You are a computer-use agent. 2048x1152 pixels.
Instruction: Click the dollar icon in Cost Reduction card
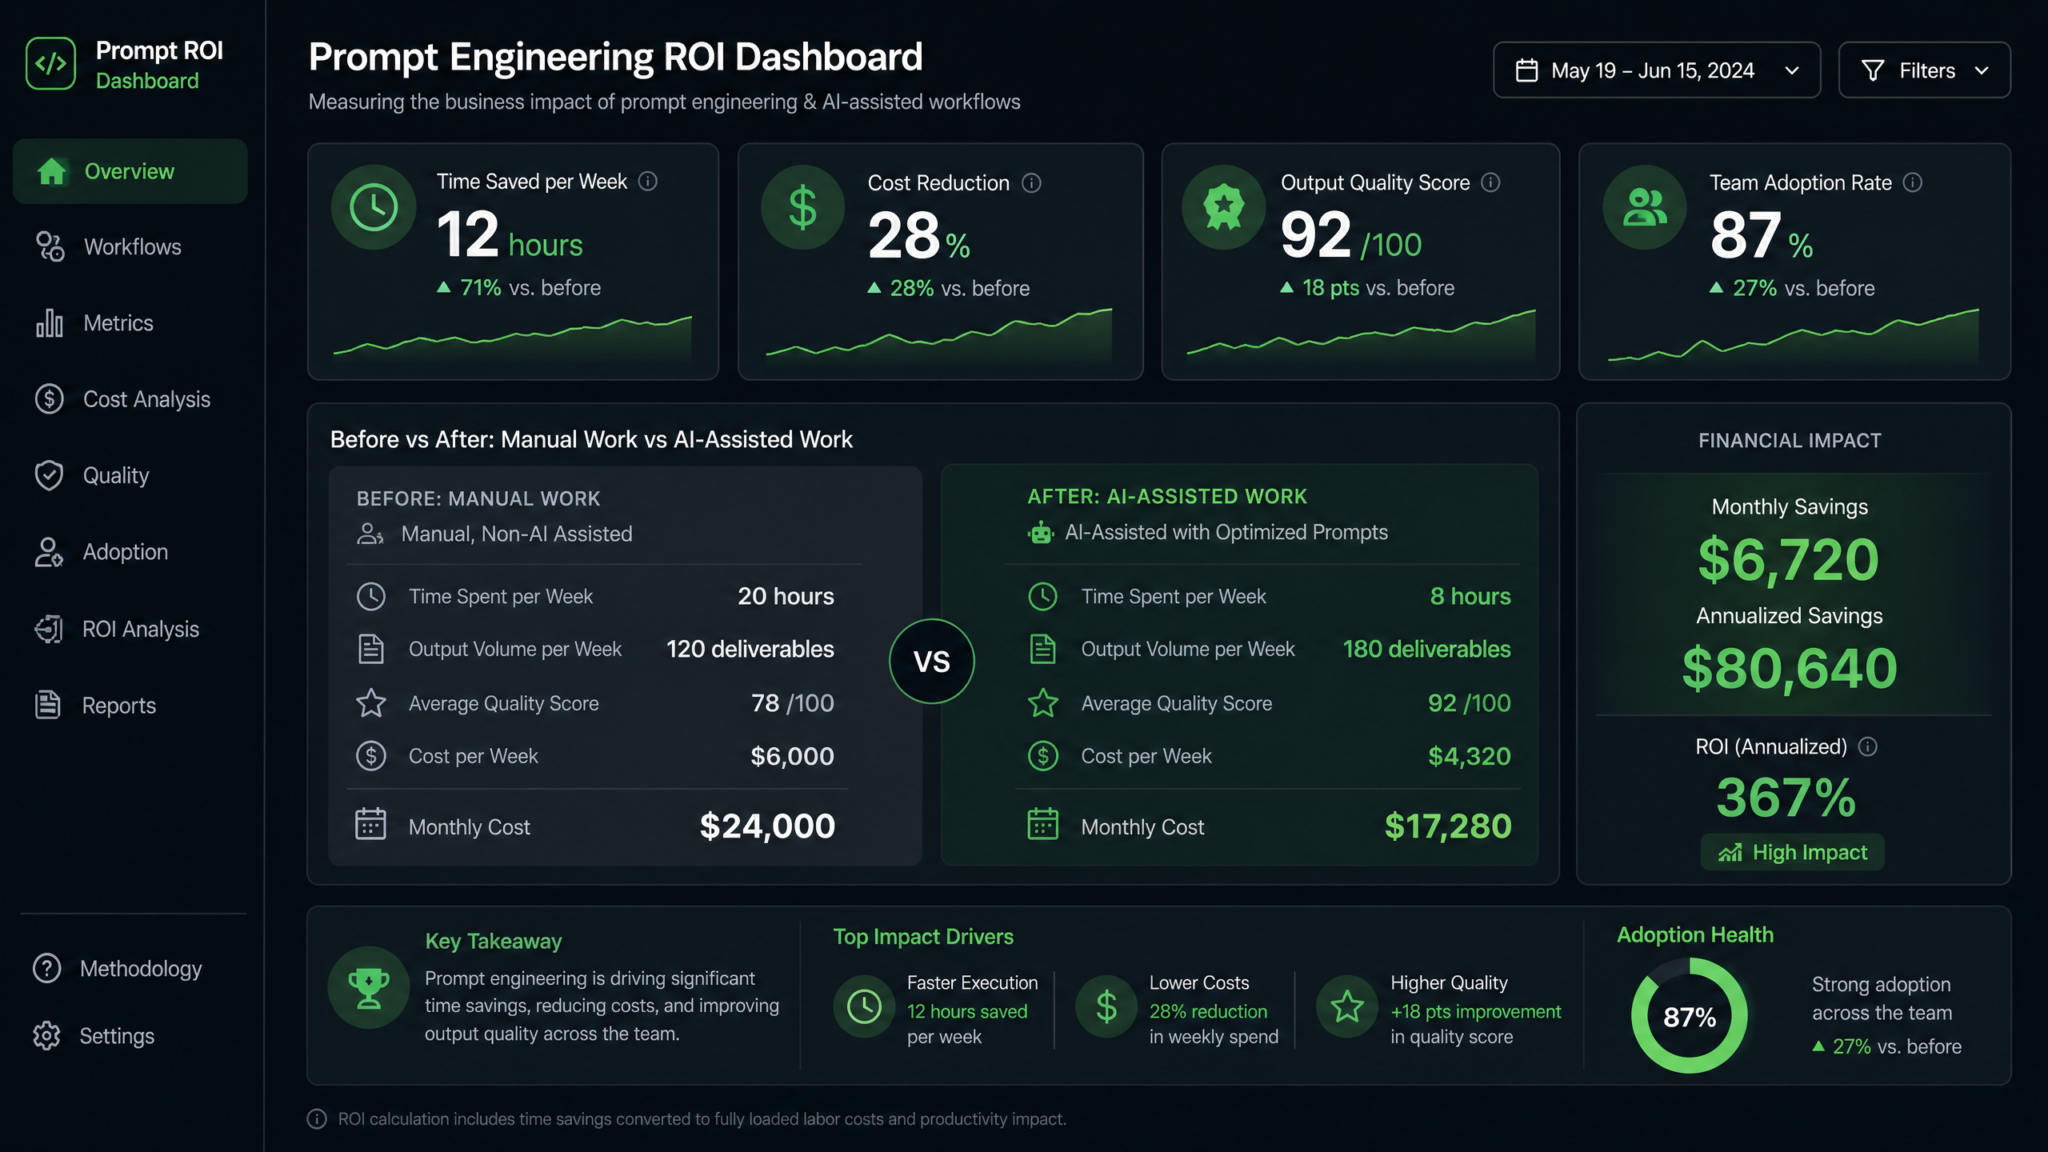[803, 207]
